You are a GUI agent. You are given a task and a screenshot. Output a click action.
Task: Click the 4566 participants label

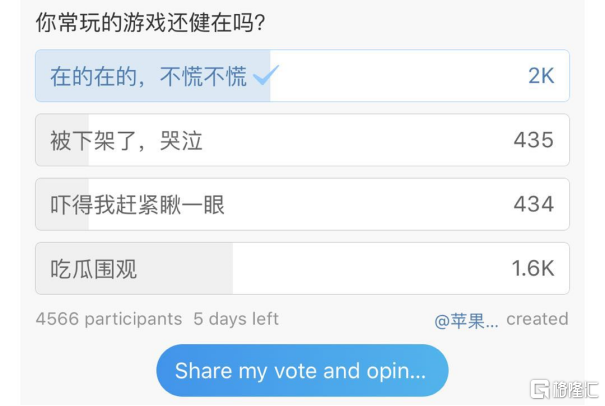click(109, 319)
